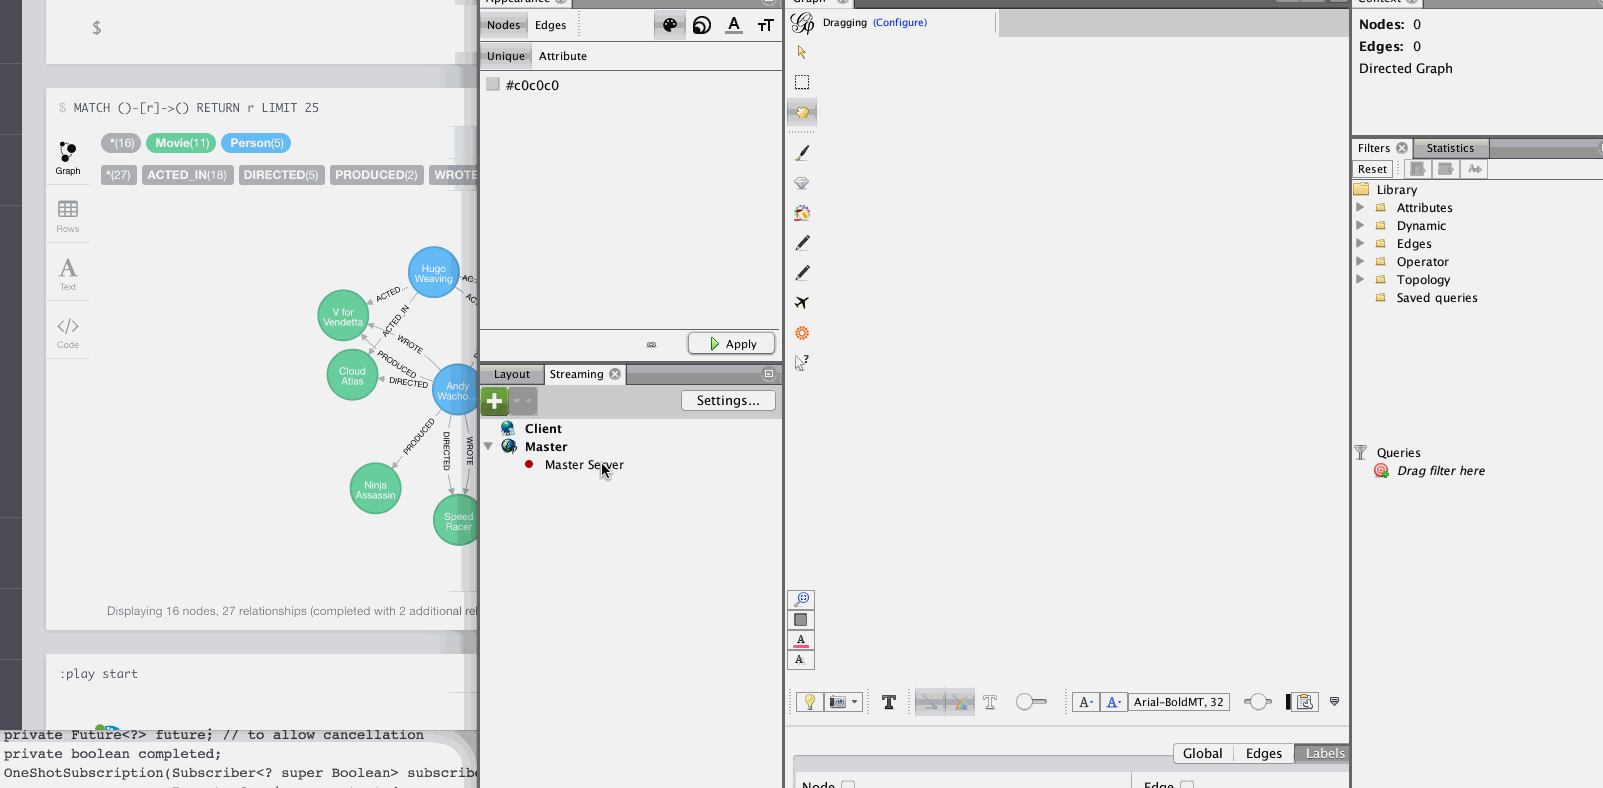The height and width of the screenshot is (788, 1603).
Task: Click the Text view icon in Neo4j browser
Action: [x=68, y=274]
